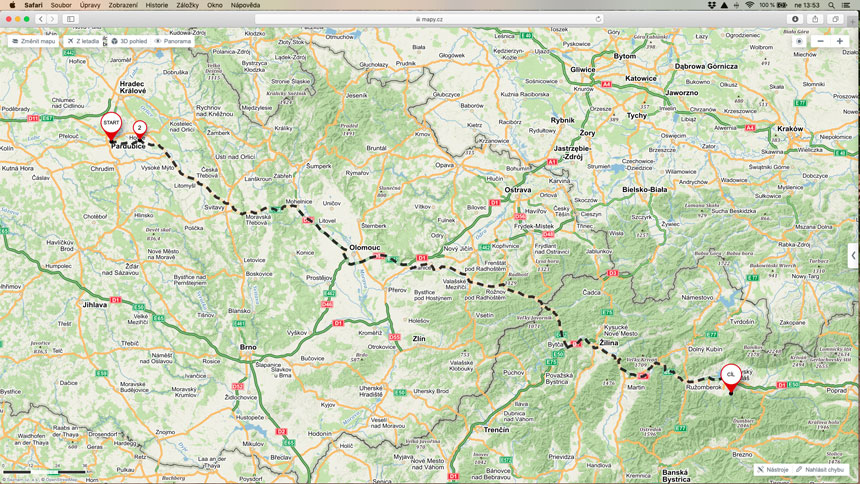
Task: Toggle Safari sidebar view
Action: (70, 18)
